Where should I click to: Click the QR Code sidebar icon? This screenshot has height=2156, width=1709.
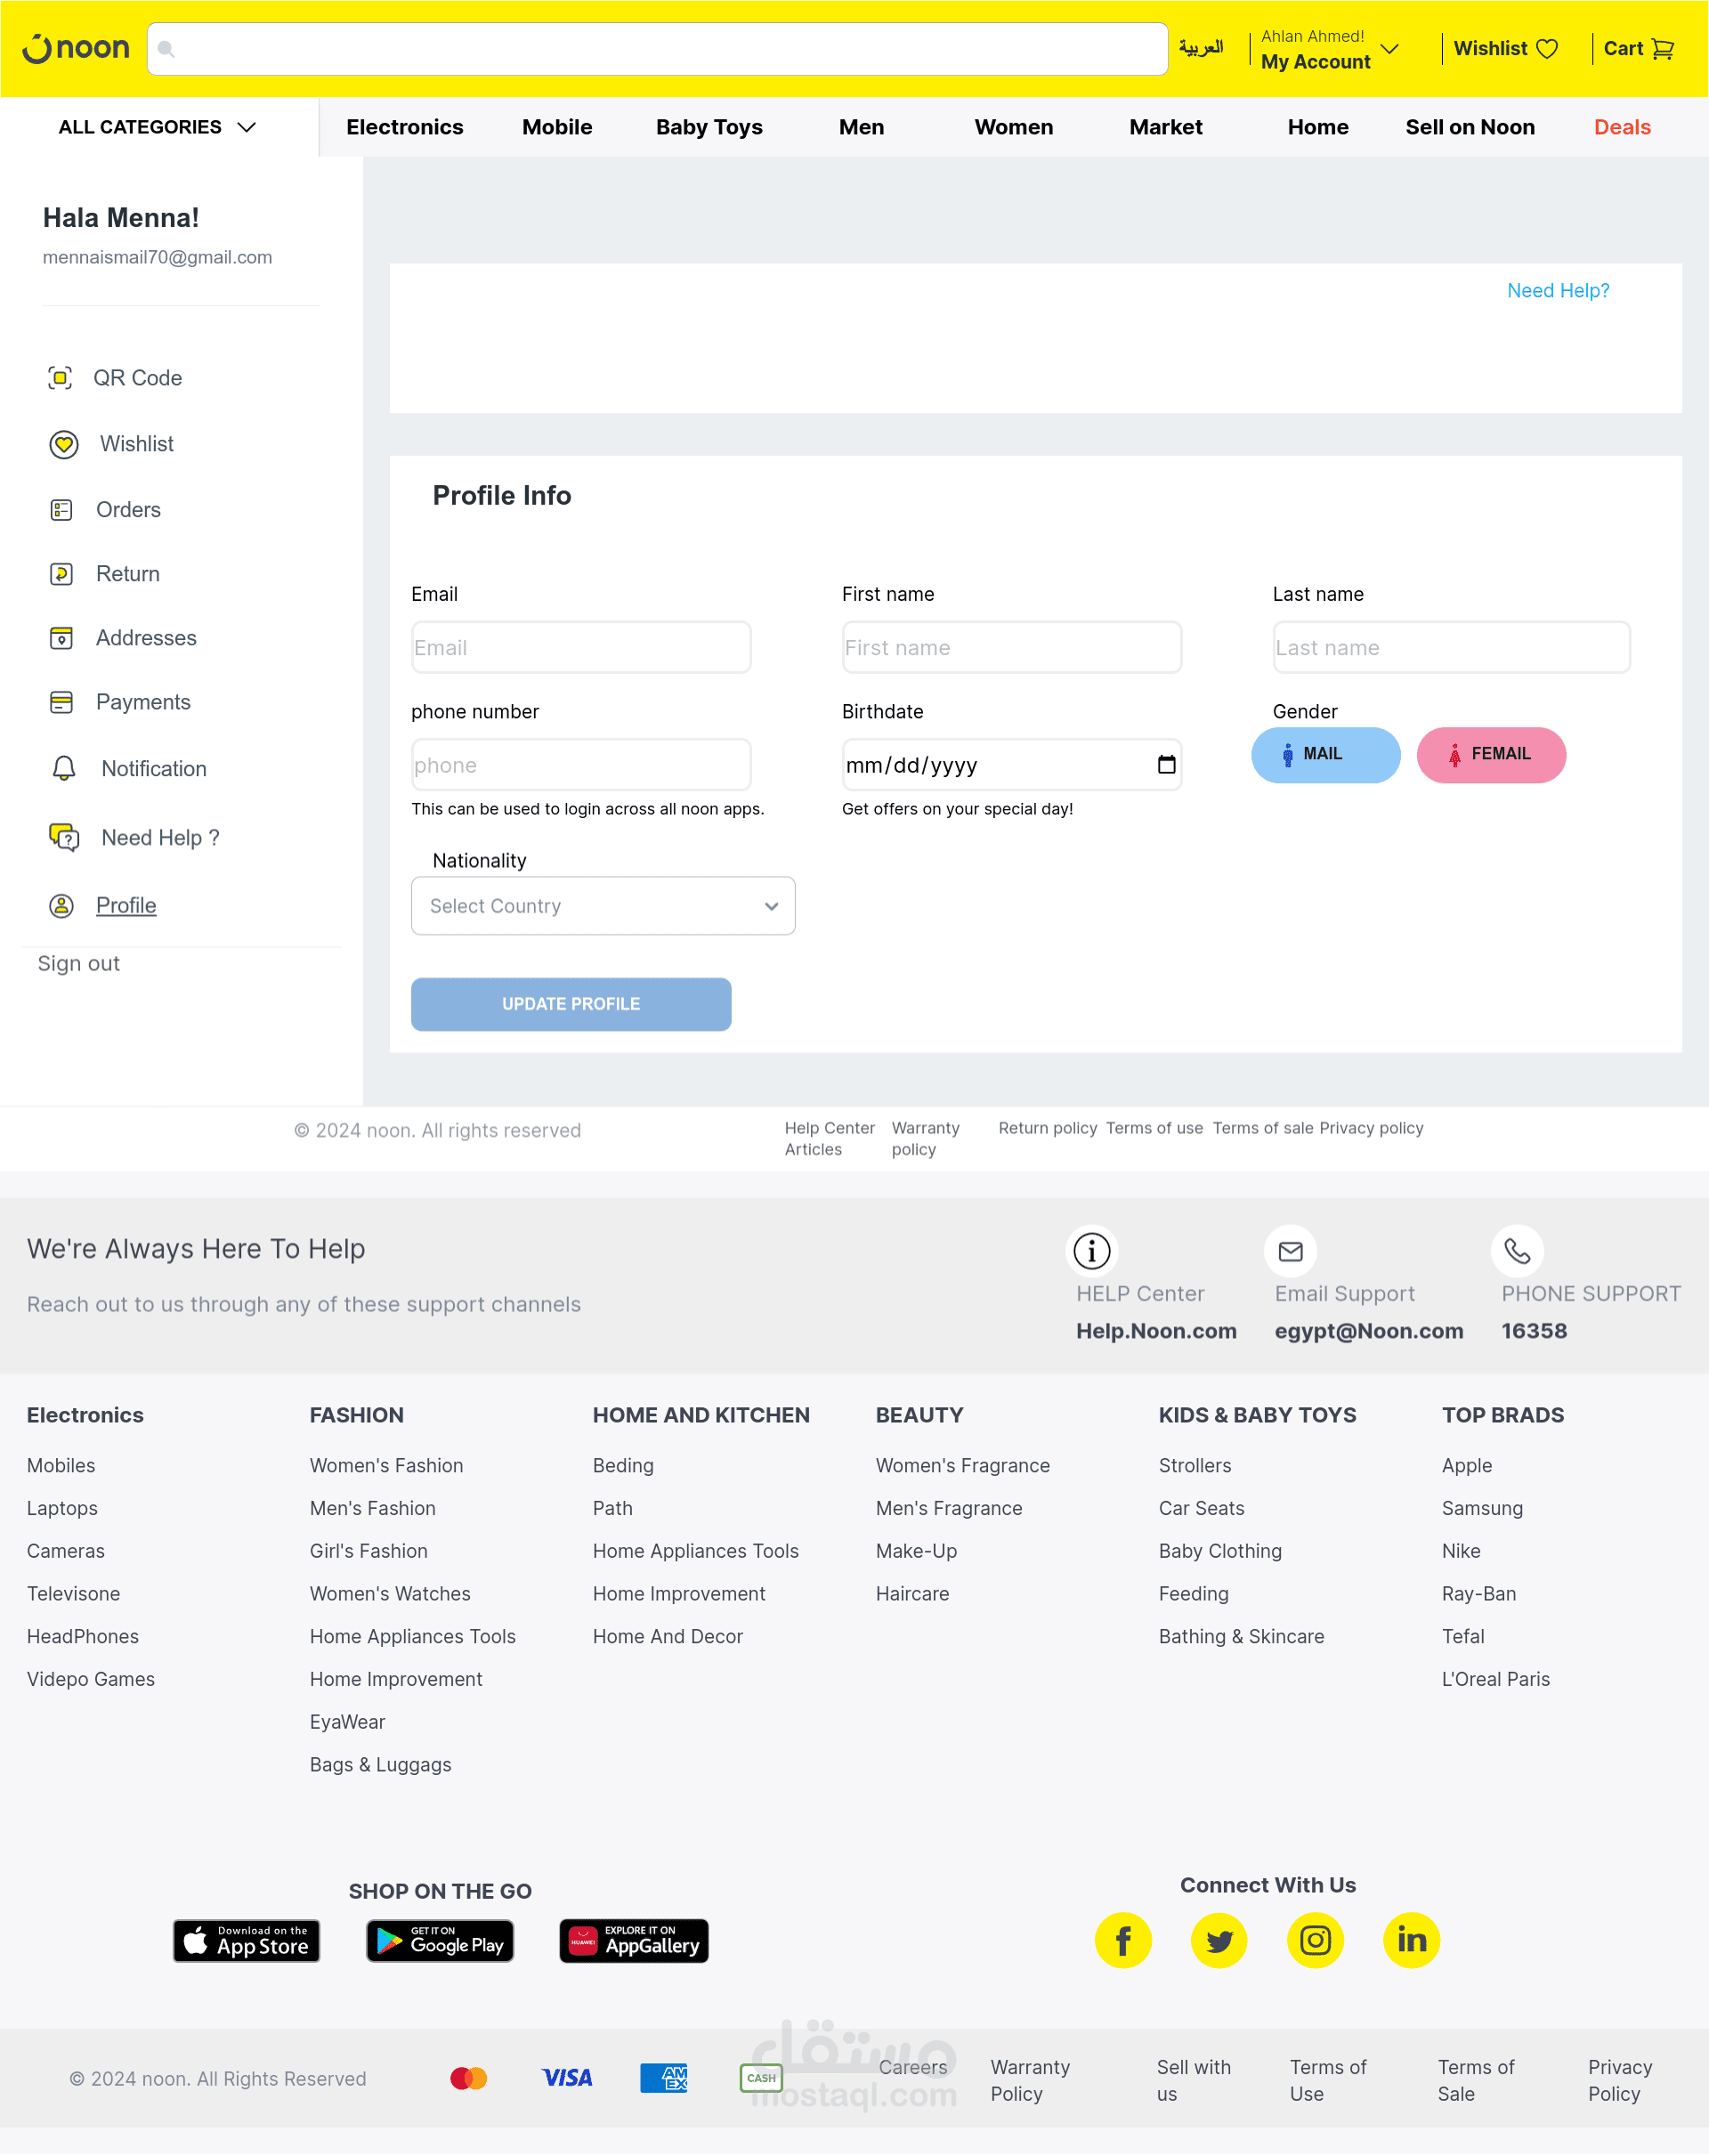tap(60, 378)
